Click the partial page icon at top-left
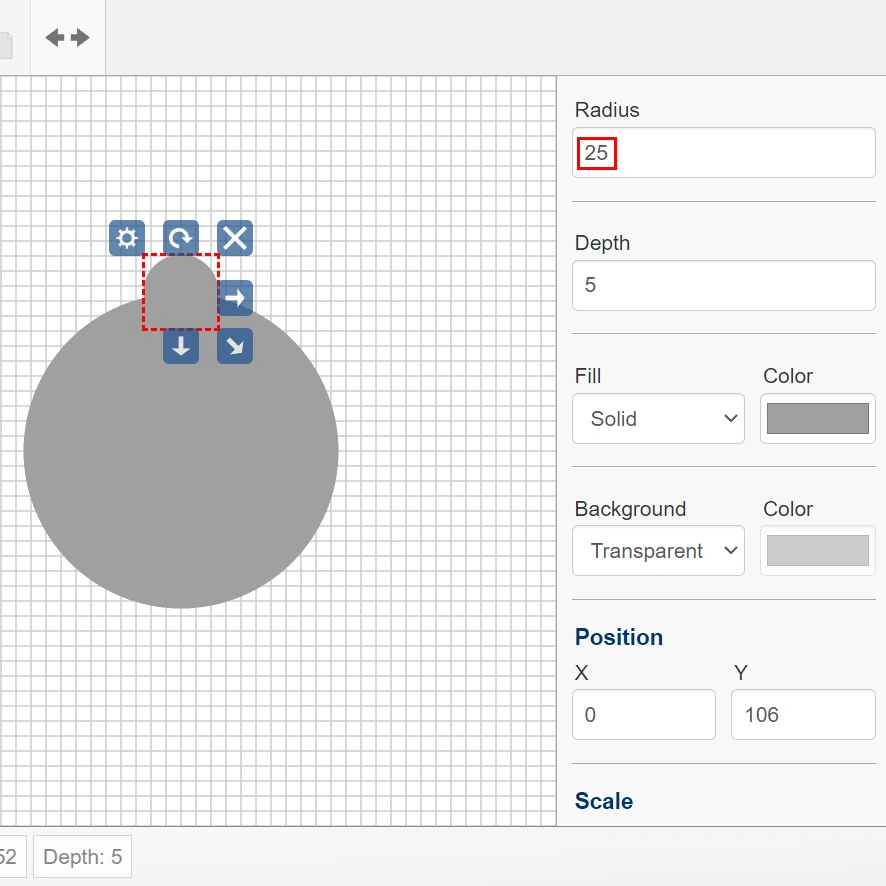 6,45
